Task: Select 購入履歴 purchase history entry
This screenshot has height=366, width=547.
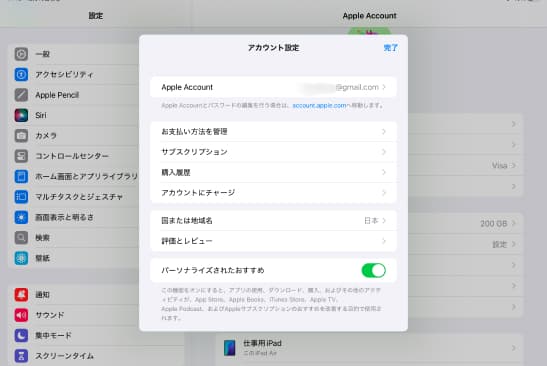Action: point(273,172)
